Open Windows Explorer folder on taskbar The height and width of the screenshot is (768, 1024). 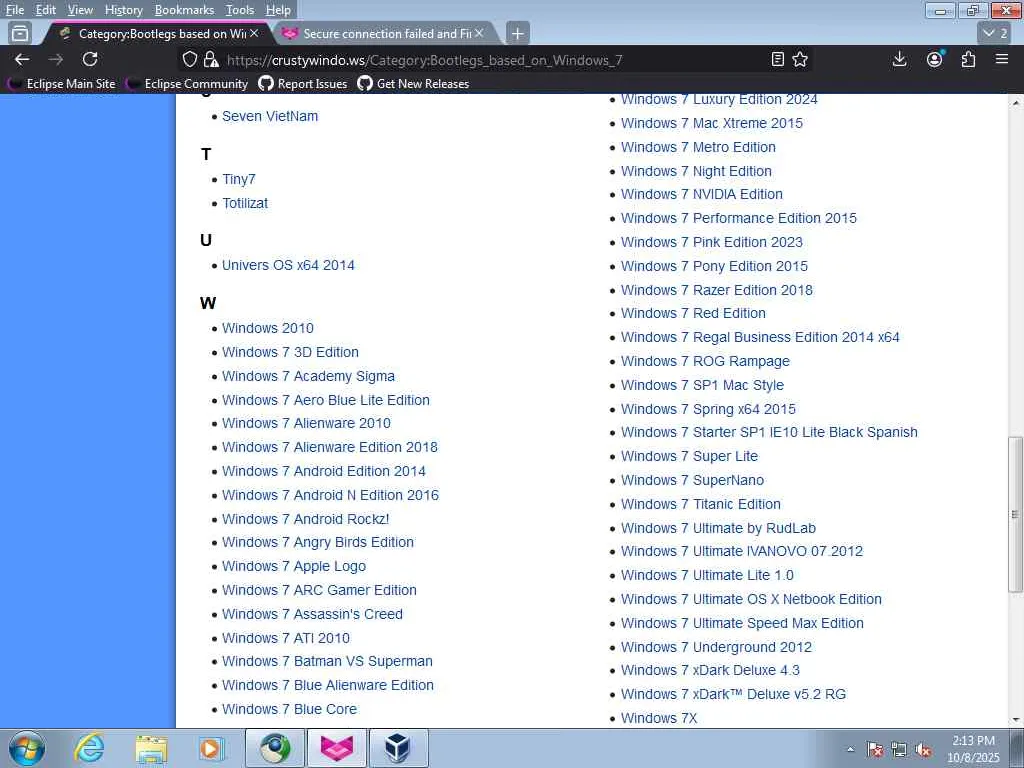[152, 748]
